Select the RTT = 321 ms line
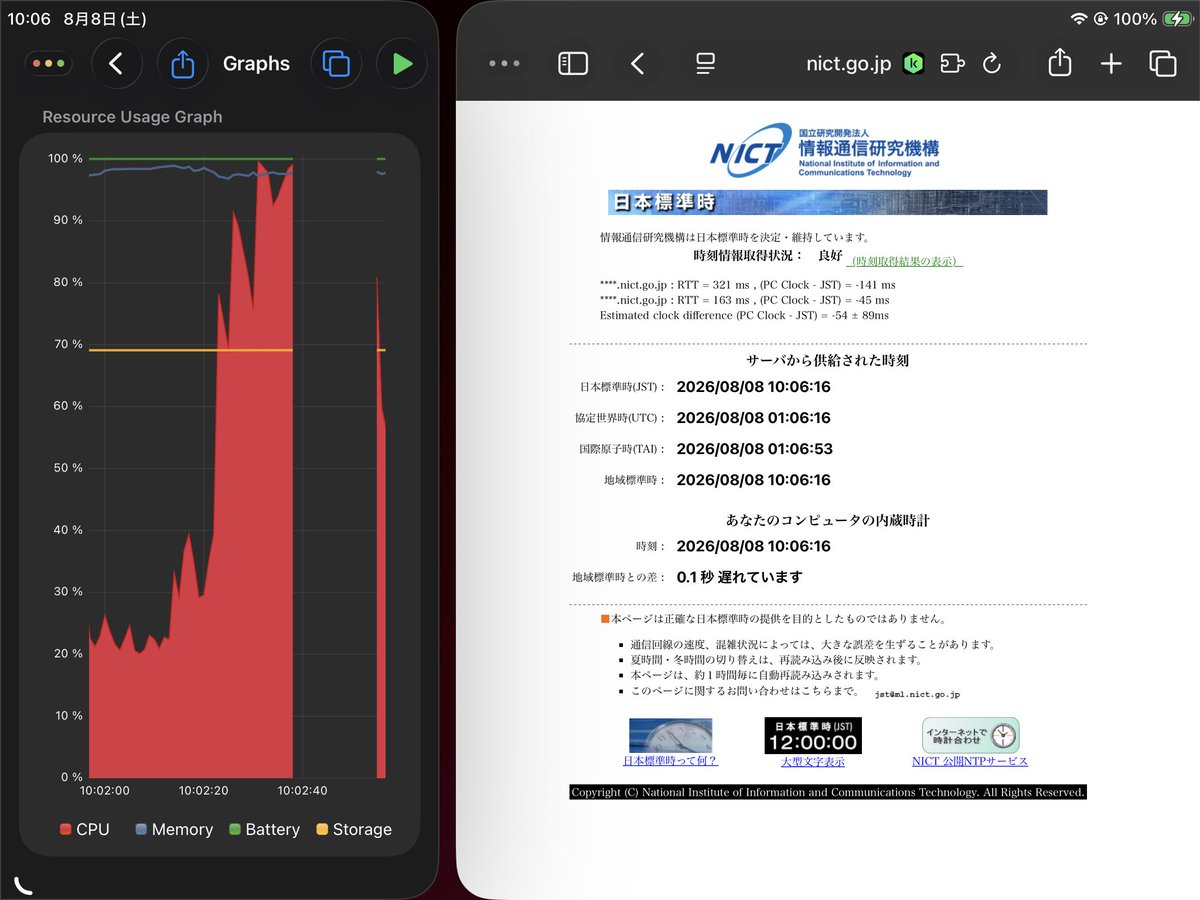This screenshot has height=900, width=1200. pos(747,285)
